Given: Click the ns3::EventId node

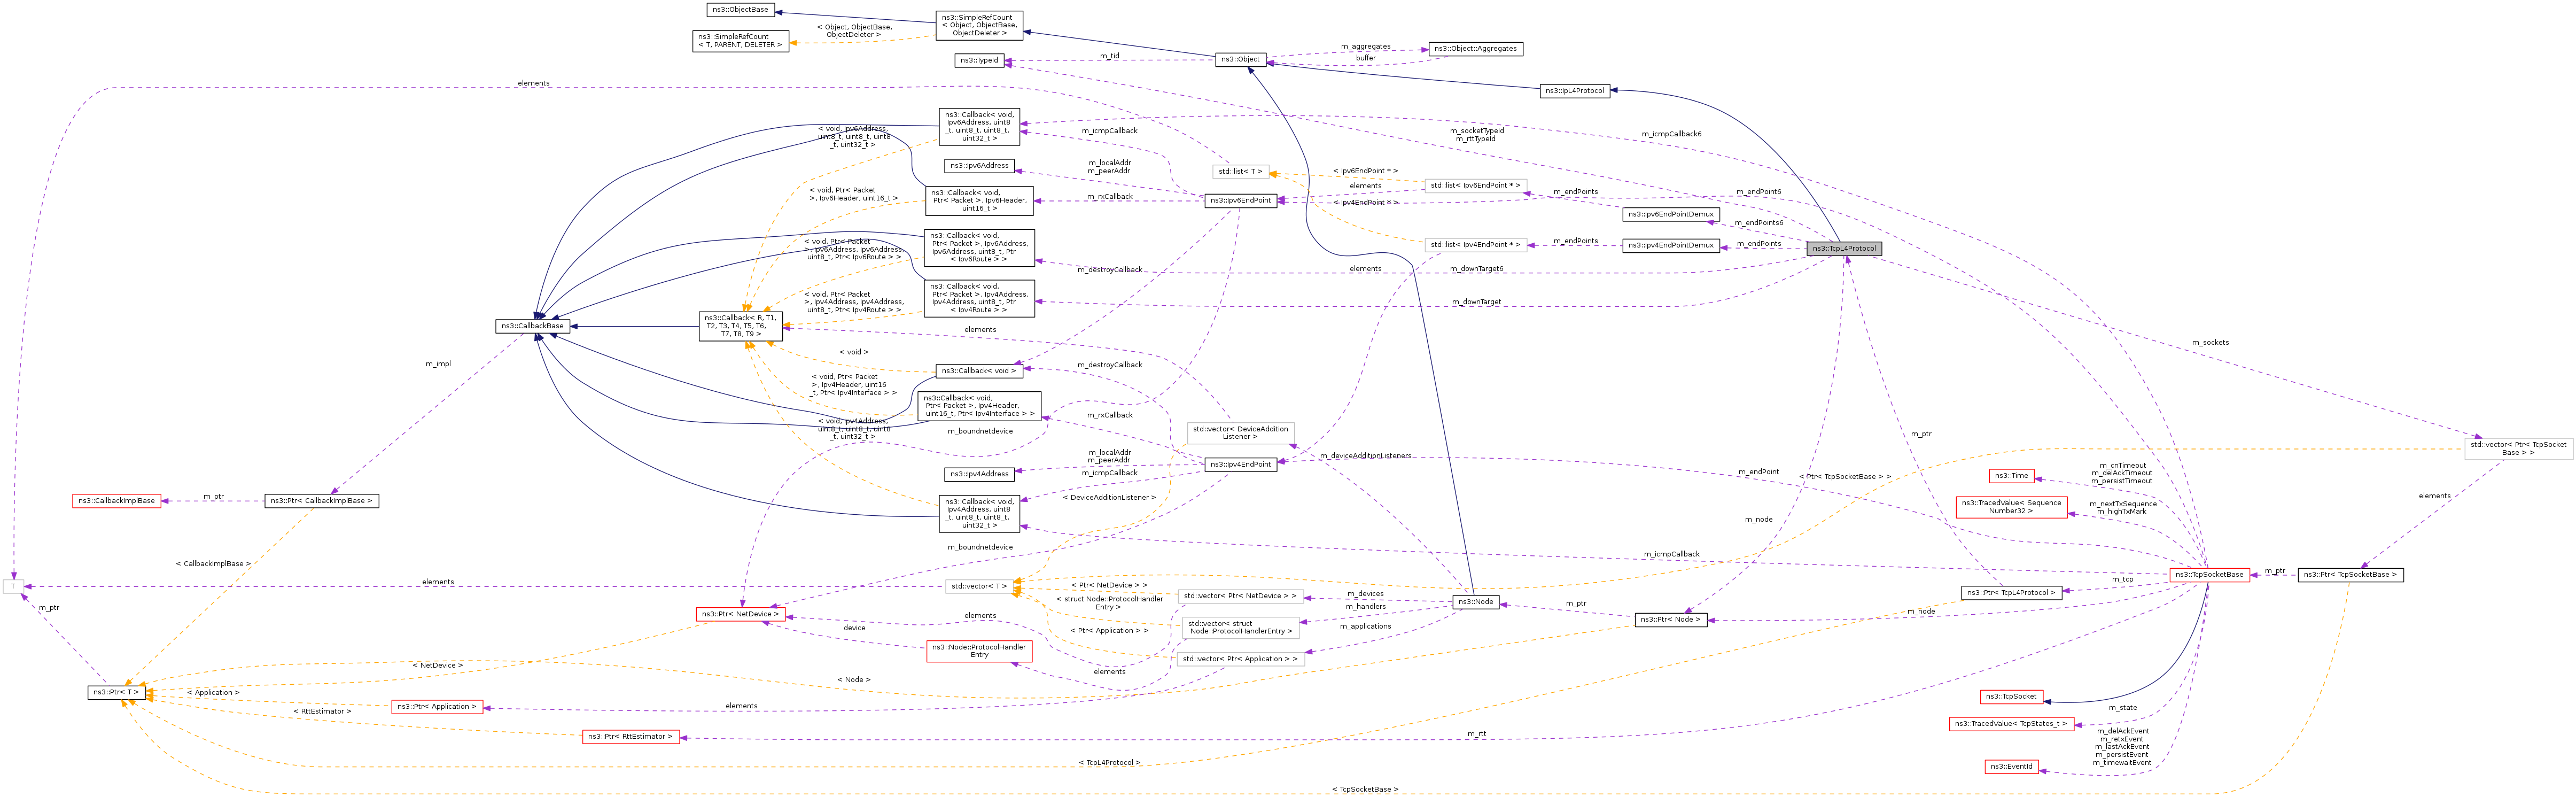Looking at the screenshot, I should pyautogui.click(x=2011, y=767).
